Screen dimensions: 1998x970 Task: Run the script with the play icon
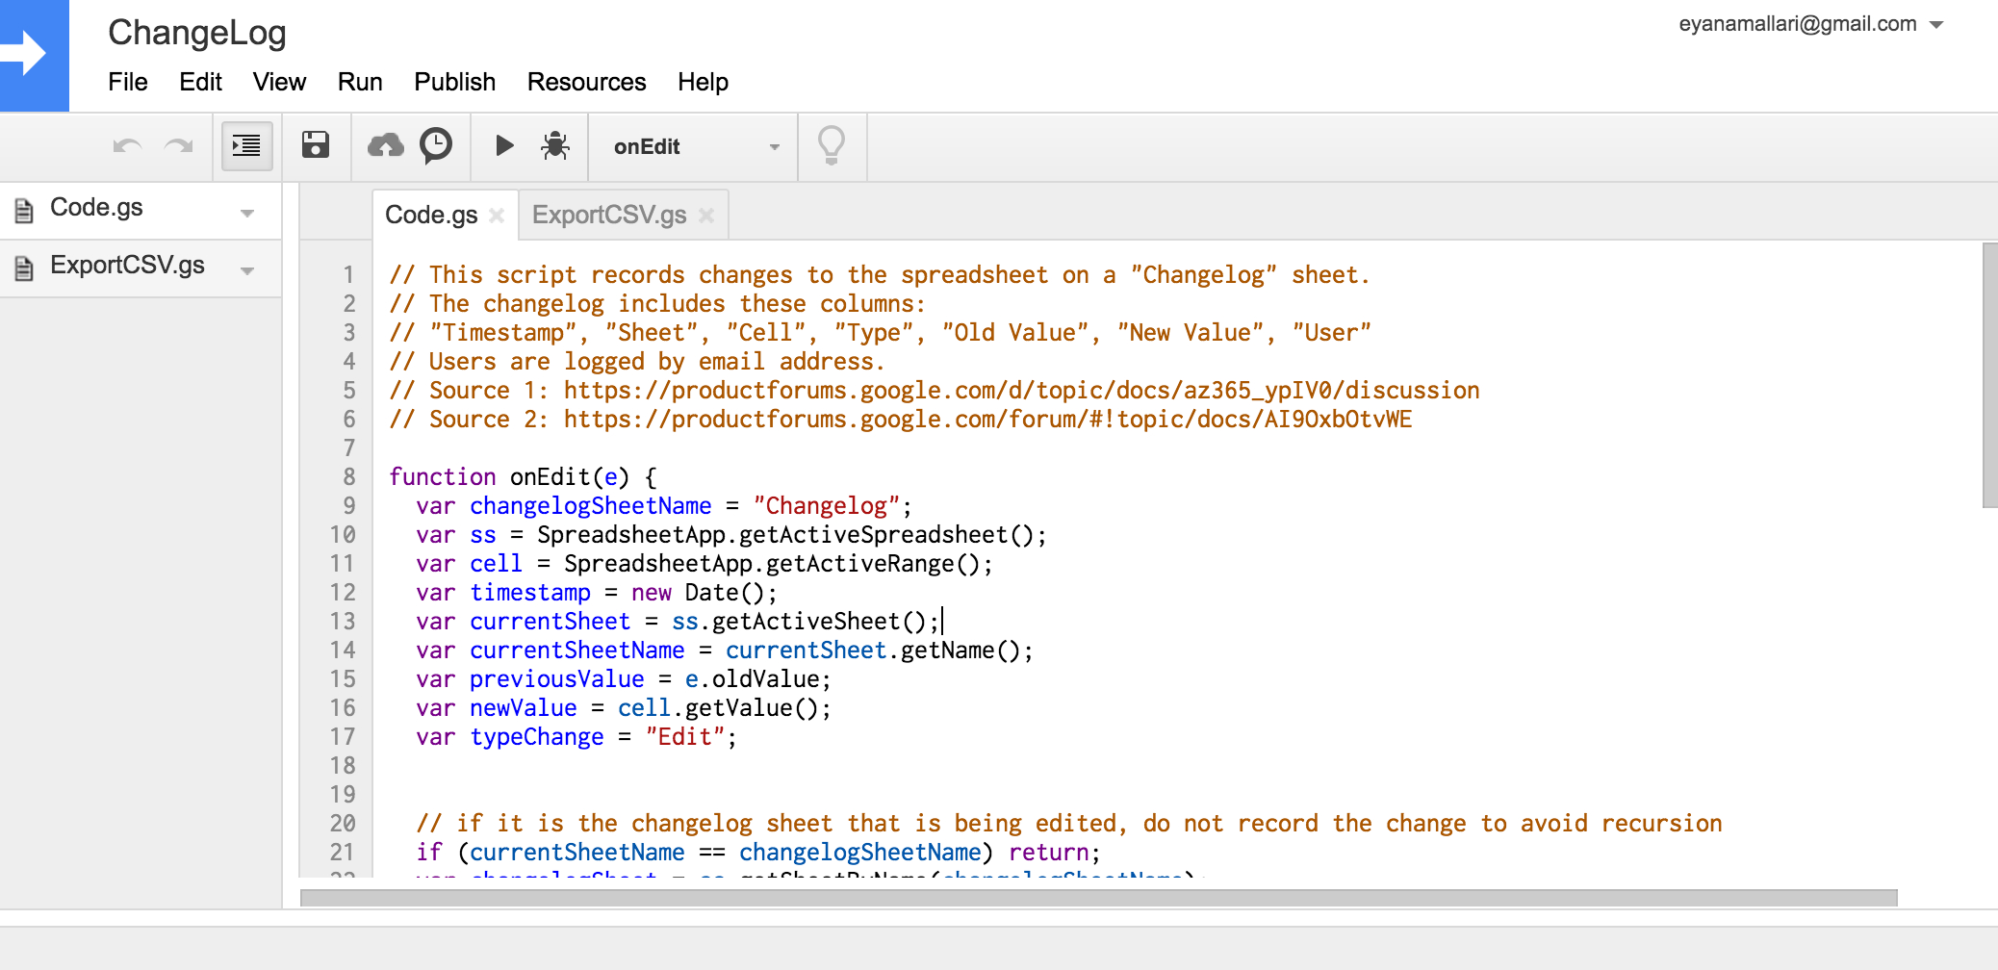(504, 146)
